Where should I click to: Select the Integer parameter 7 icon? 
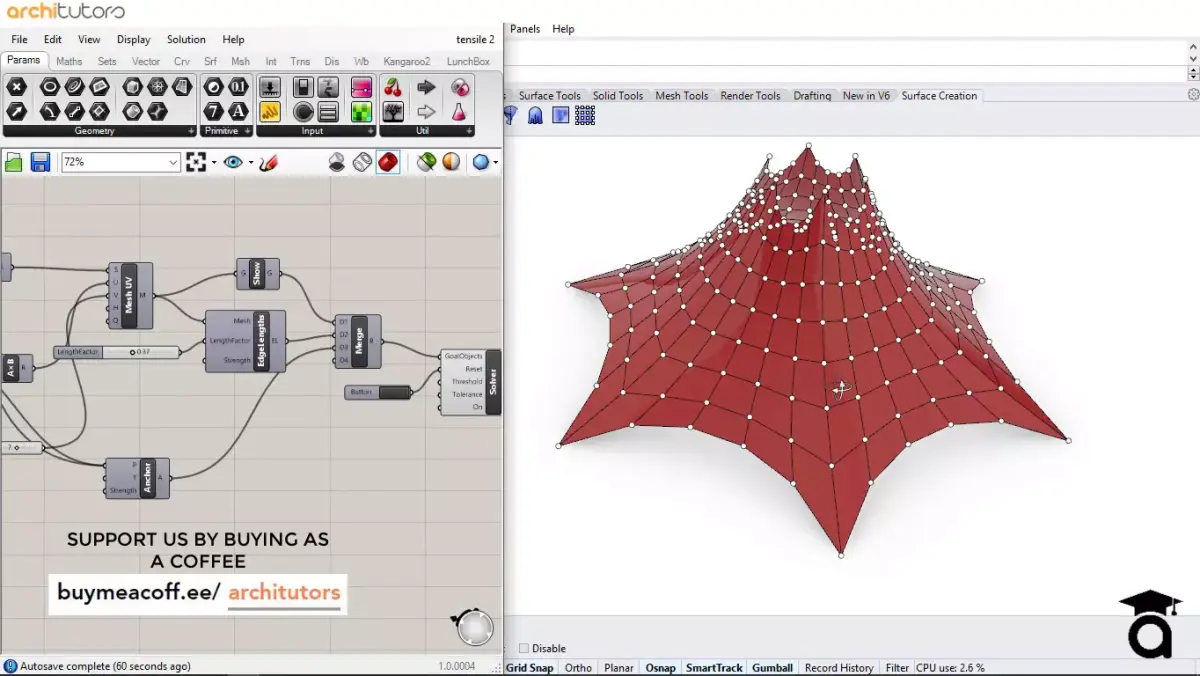[x=213, y=111]
